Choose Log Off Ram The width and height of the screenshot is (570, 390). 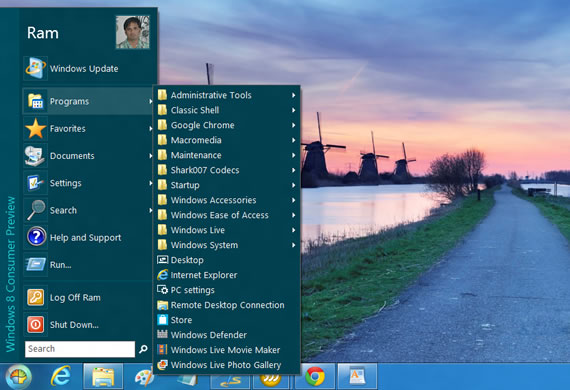88,297
